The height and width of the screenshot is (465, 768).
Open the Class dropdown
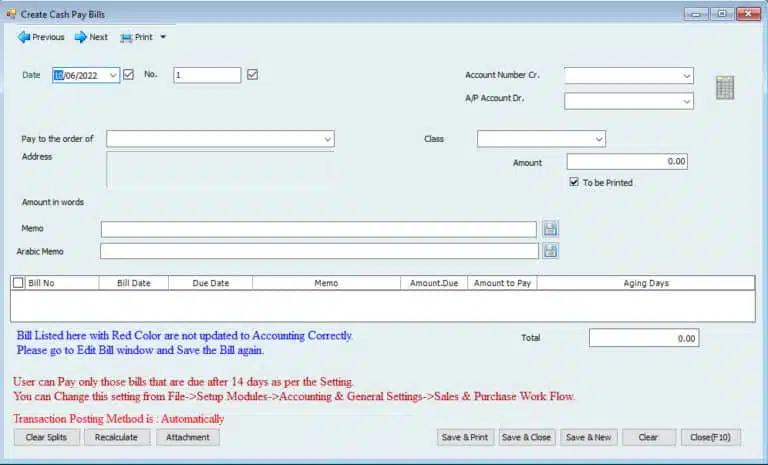pyautogui.click(x=599, y=139)
